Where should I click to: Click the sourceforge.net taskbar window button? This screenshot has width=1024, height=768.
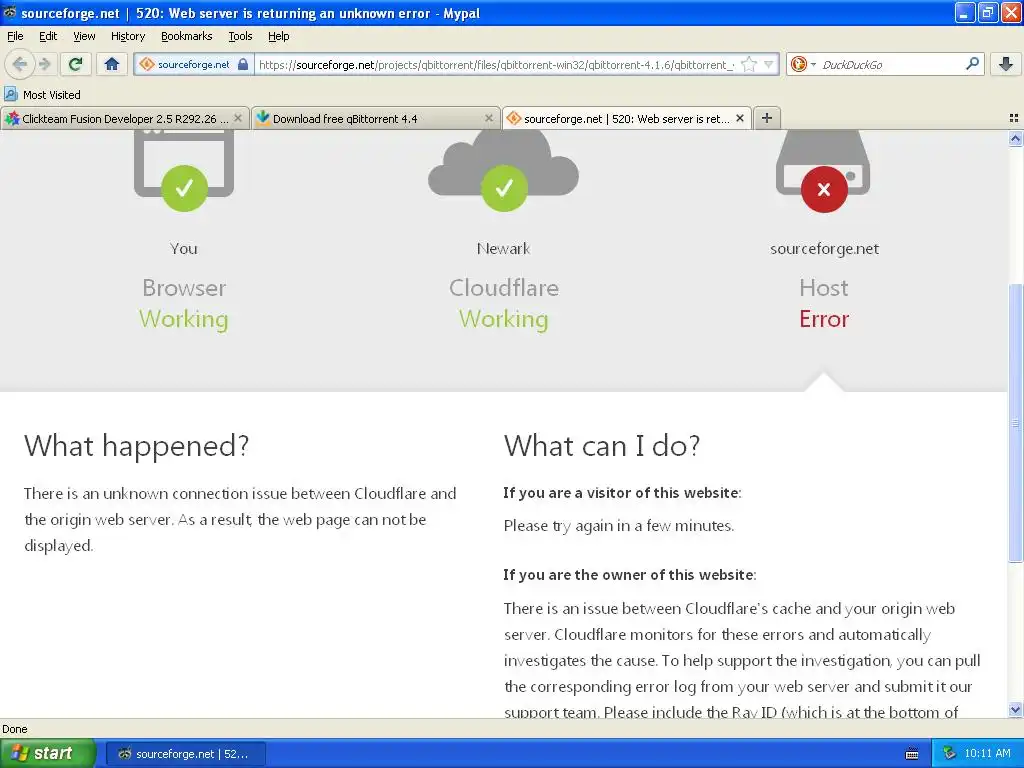click(185, 754)
